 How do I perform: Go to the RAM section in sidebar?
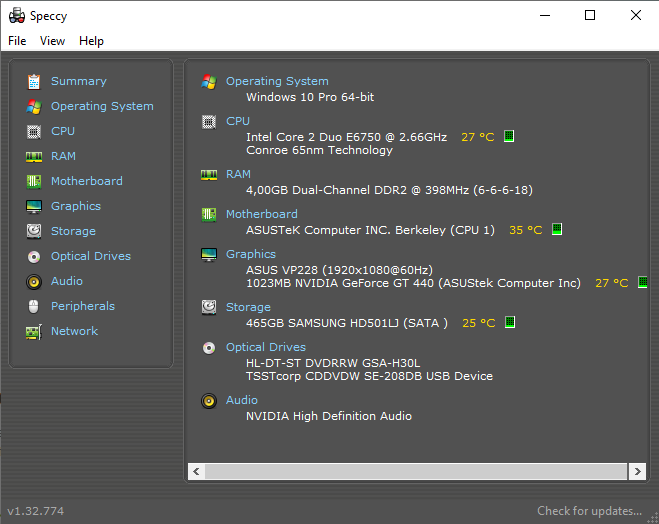[x=63, y=156]
